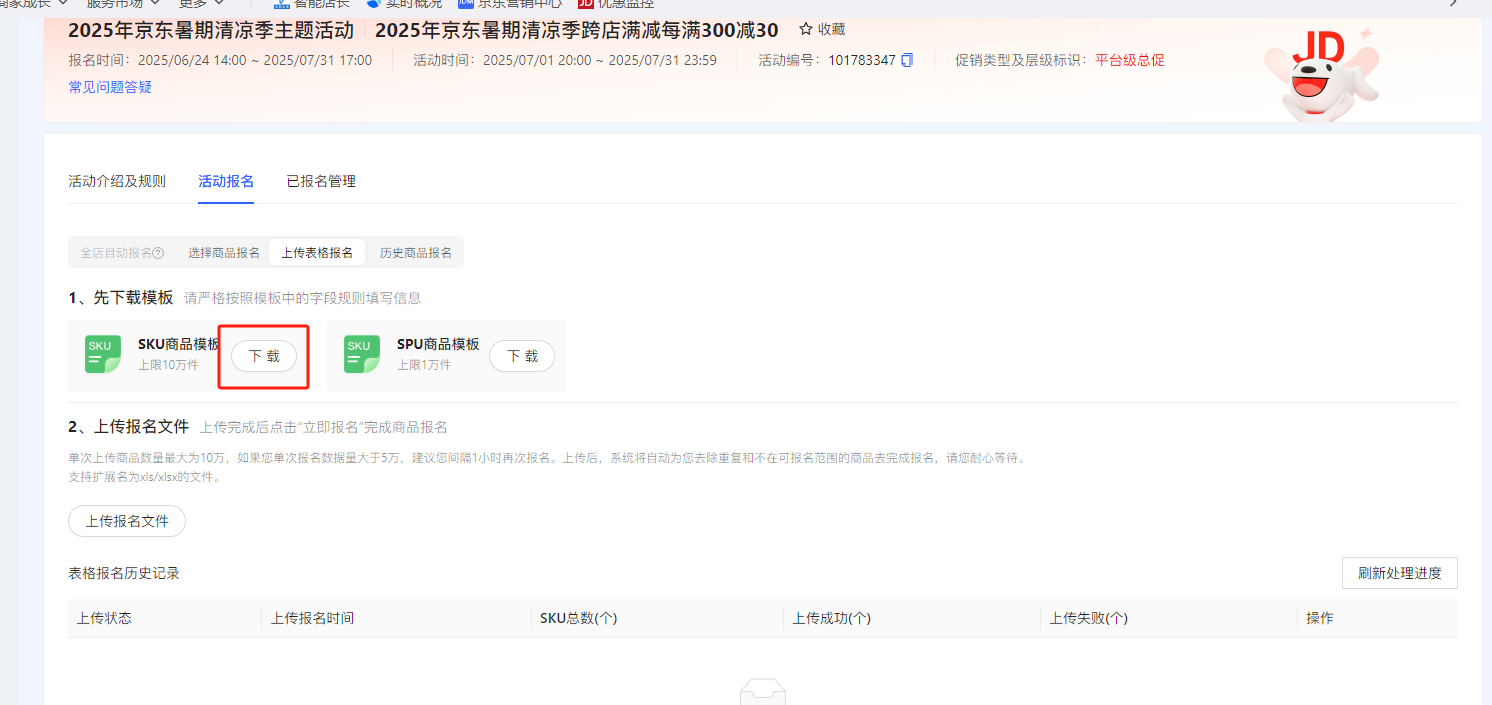Click the green SKU商品模板 file icon

pyautogui.click(x=103, y=355)
